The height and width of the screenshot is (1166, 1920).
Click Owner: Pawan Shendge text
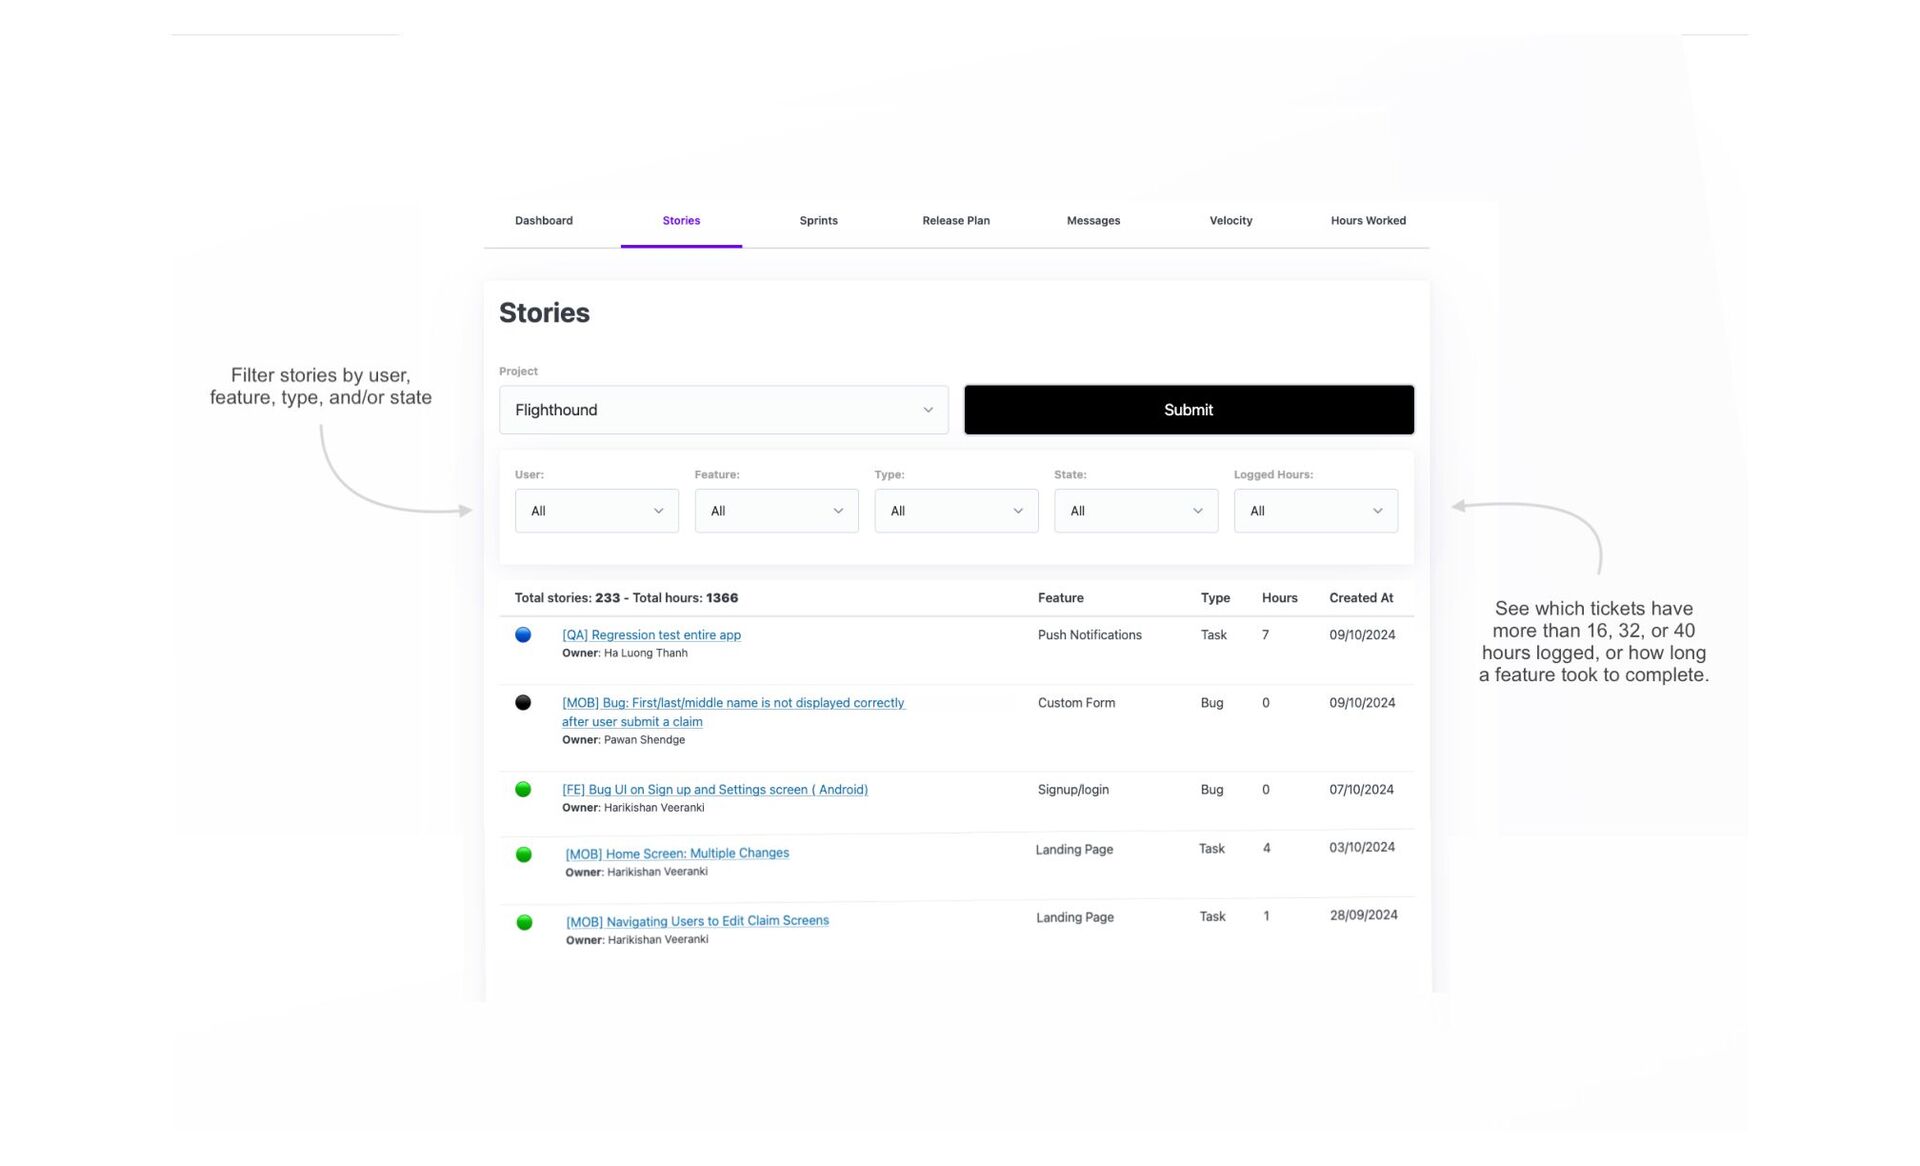pyautogui.click(x=623, y=740)
